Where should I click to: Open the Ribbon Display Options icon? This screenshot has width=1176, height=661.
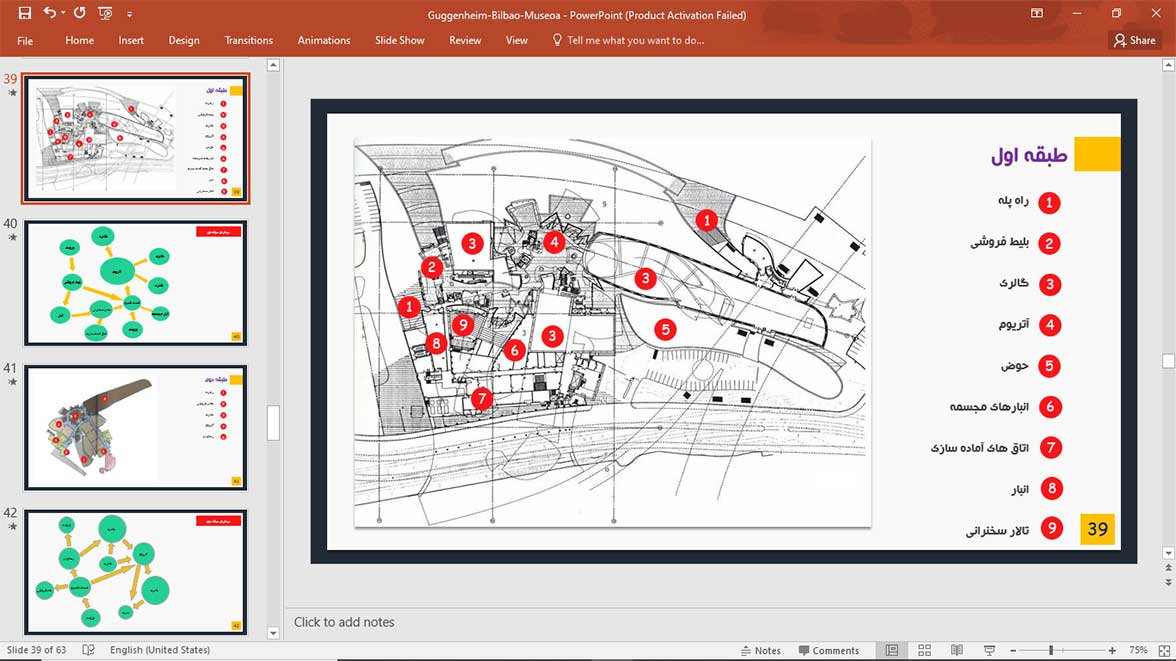pyautogui.click(x=1036, y=13)
